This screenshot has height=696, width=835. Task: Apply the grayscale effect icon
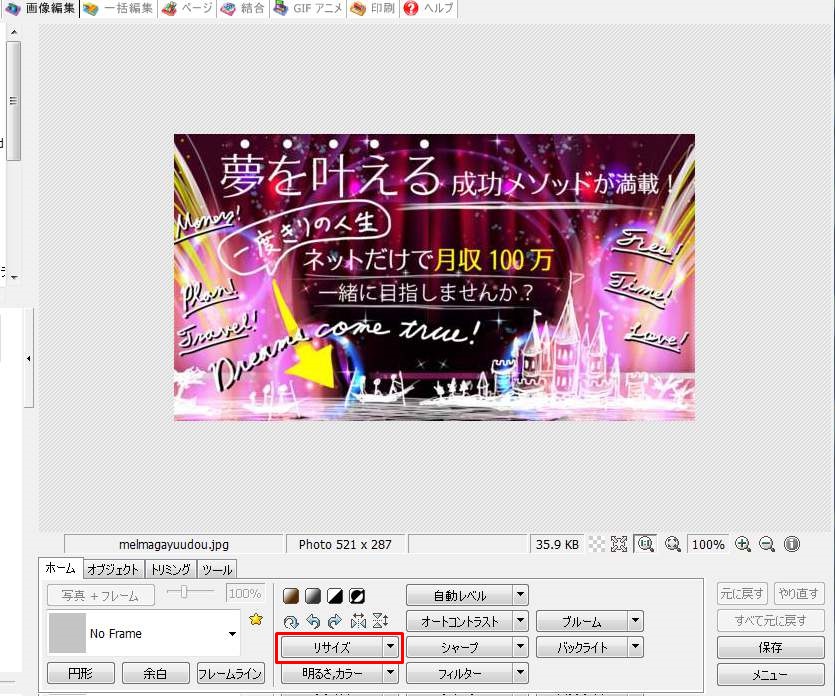tap(313, 596)
